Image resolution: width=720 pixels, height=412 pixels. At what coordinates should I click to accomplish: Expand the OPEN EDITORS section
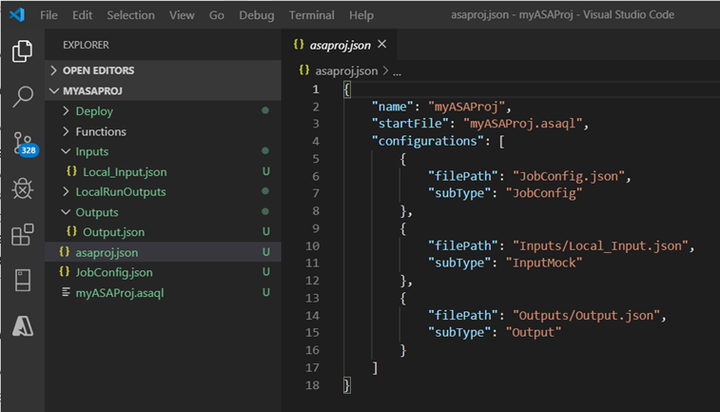pos(98,71)
